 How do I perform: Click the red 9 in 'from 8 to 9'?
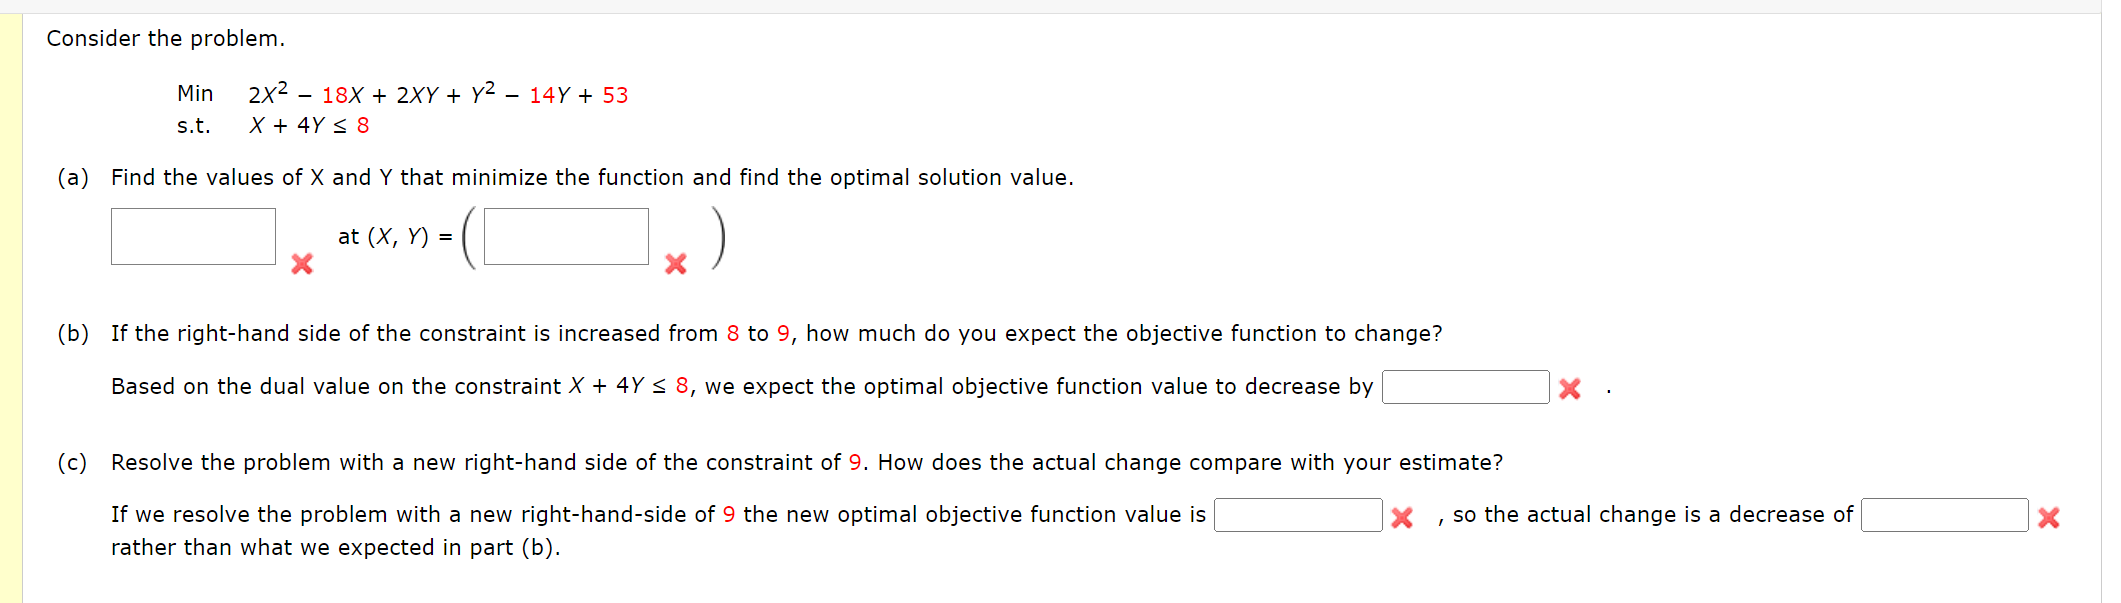coord(783,334)
